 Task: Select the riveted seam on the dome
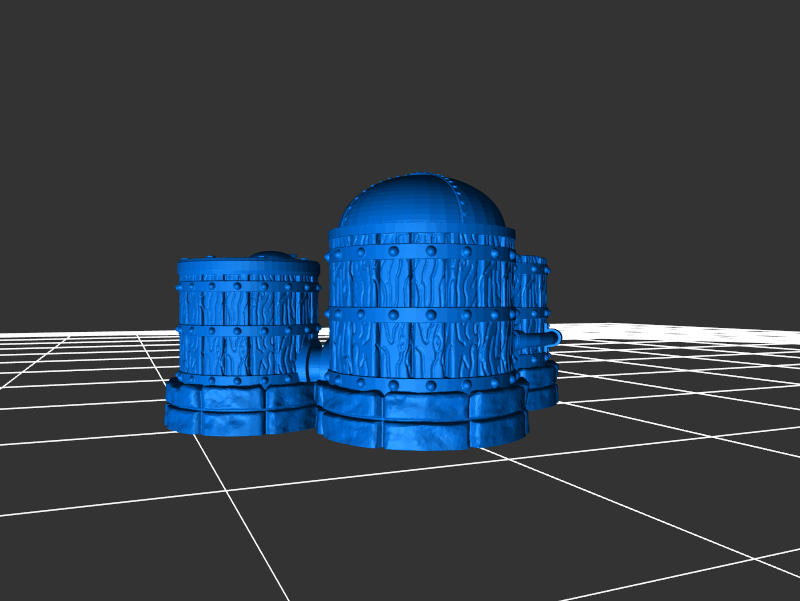[x=460, y=205]
